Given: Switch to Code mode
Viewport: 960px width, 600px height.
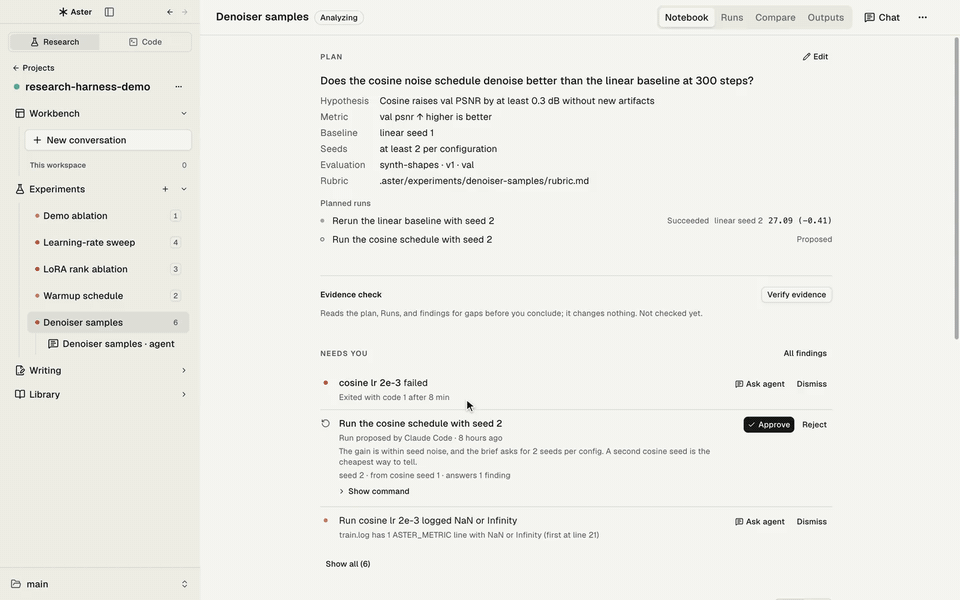Looking at the screenshot, I should [145, 42].
